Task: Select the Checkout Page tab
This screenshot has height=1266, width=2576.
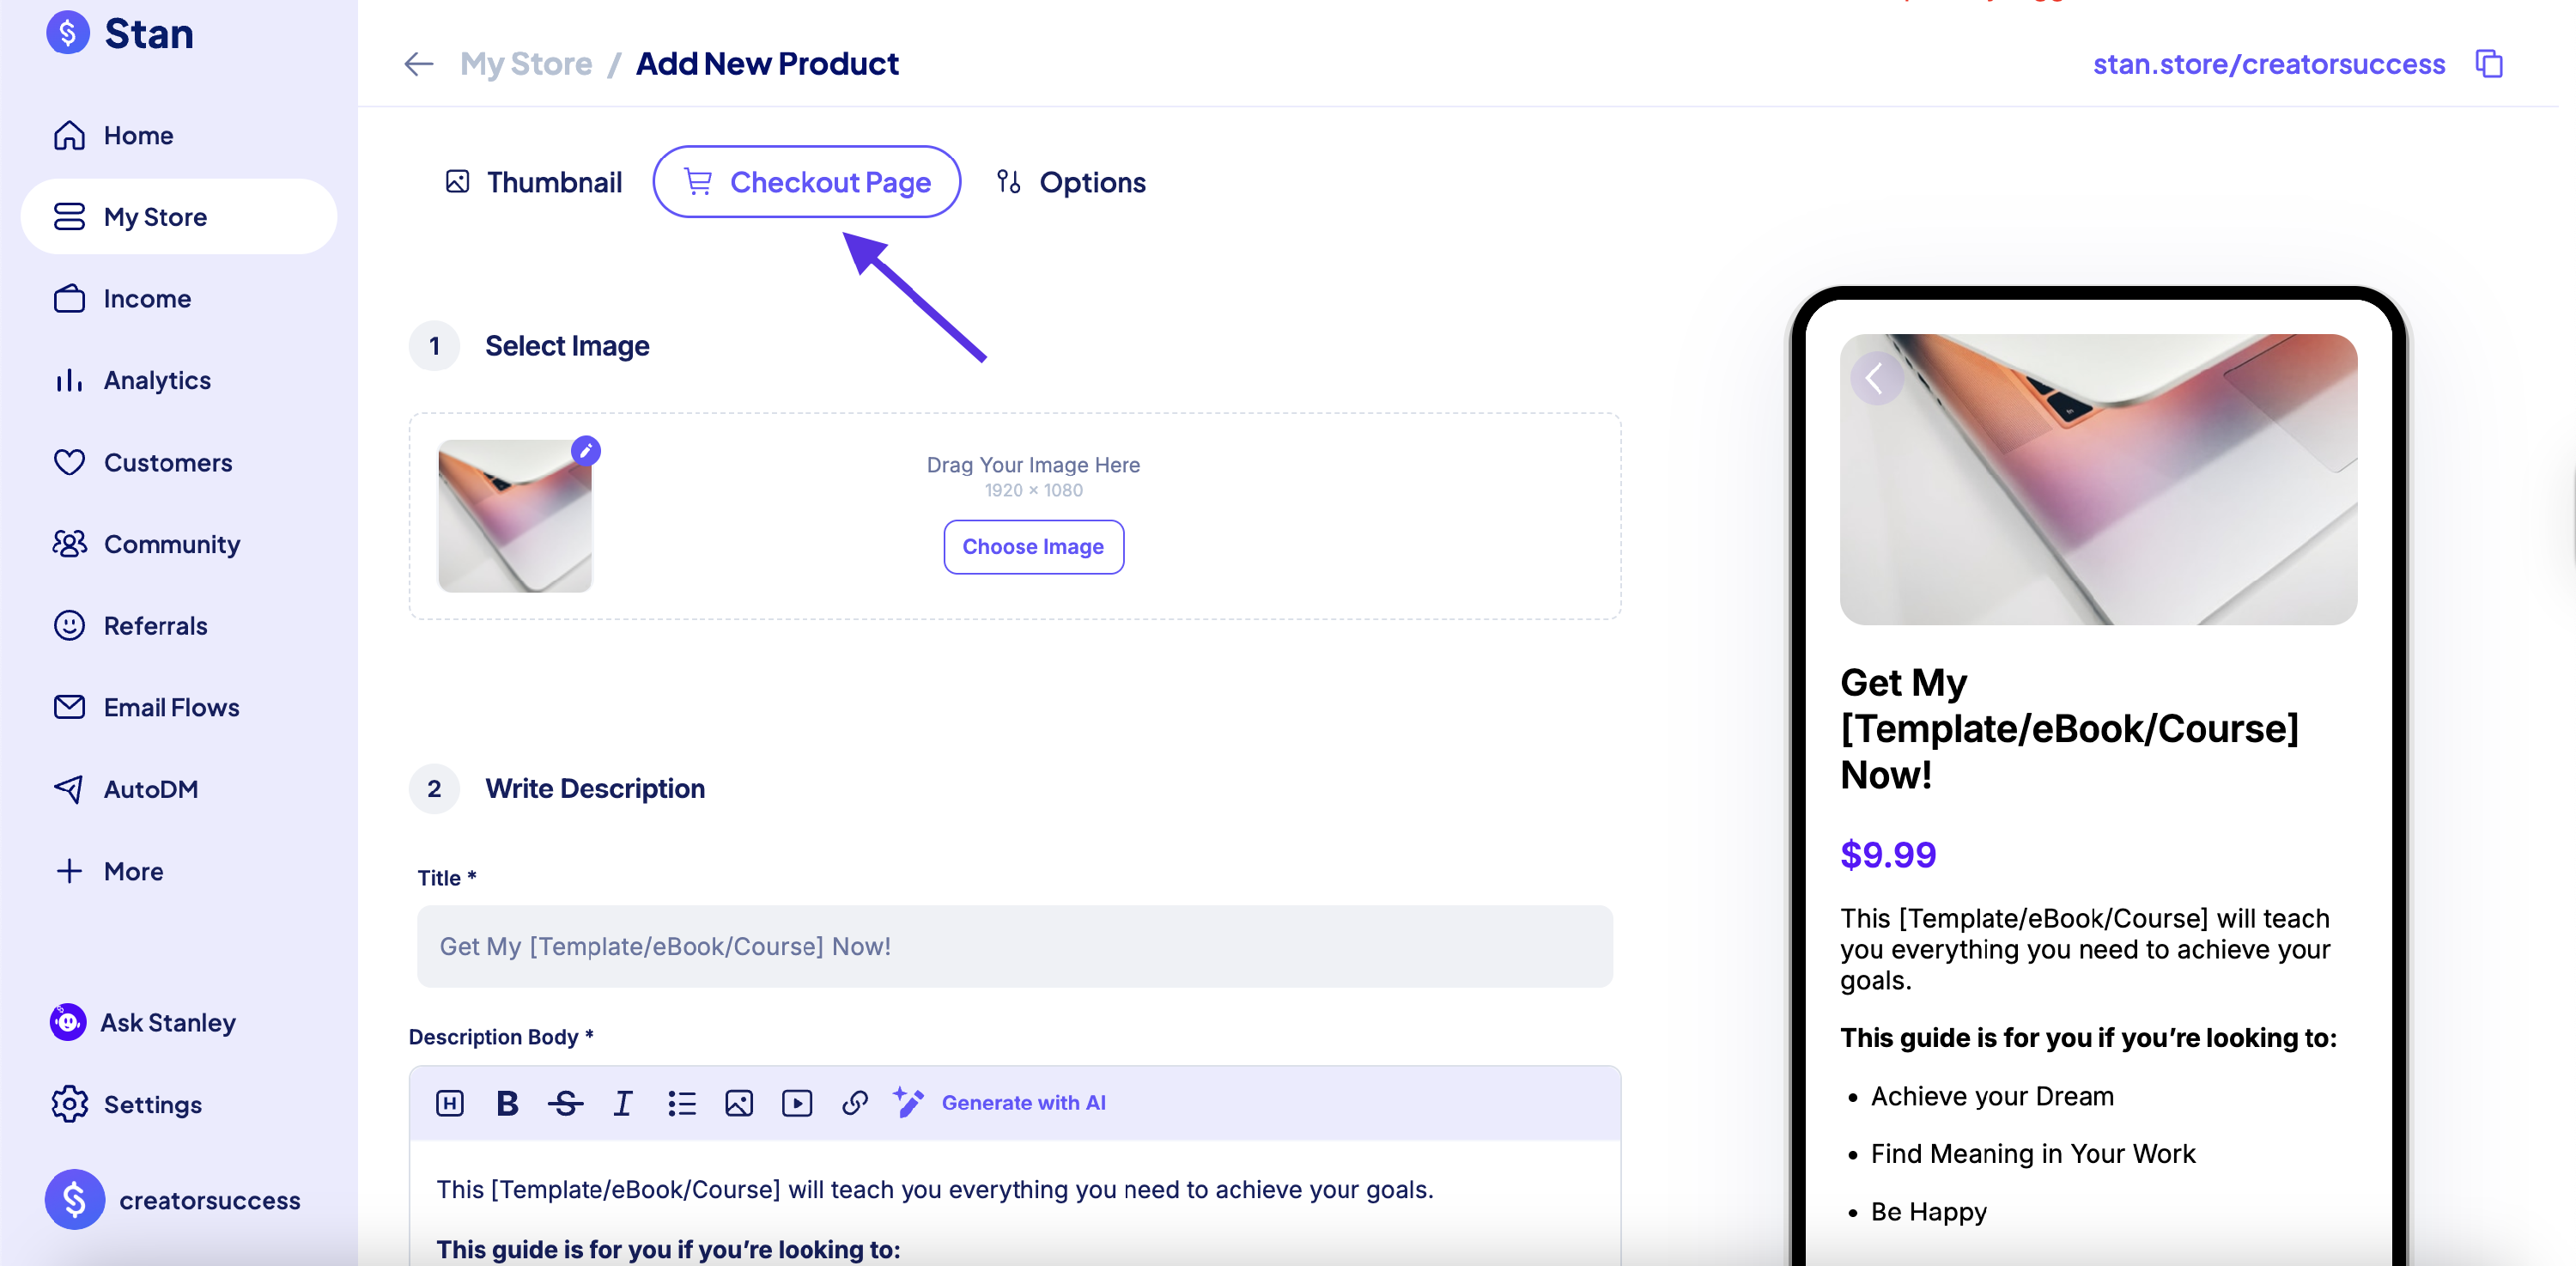Action: coord(807,182)
